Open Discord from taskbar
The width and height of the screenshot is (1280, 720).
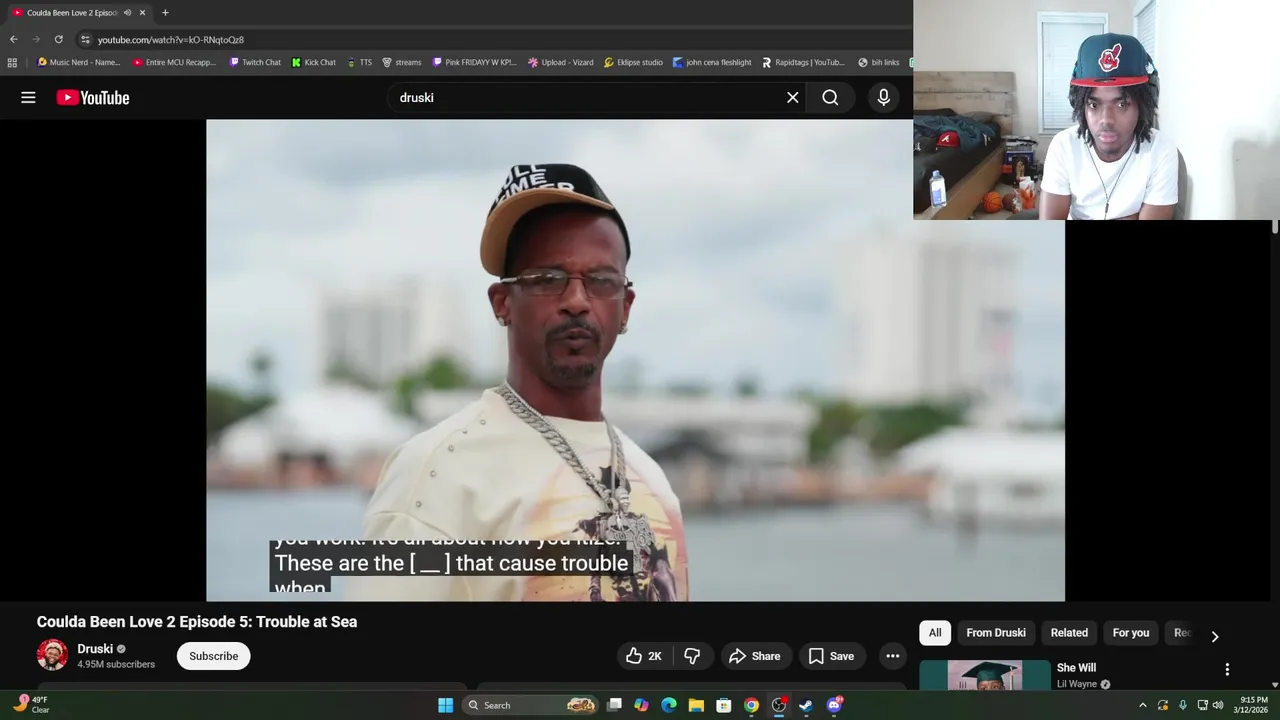click(834, 705)
